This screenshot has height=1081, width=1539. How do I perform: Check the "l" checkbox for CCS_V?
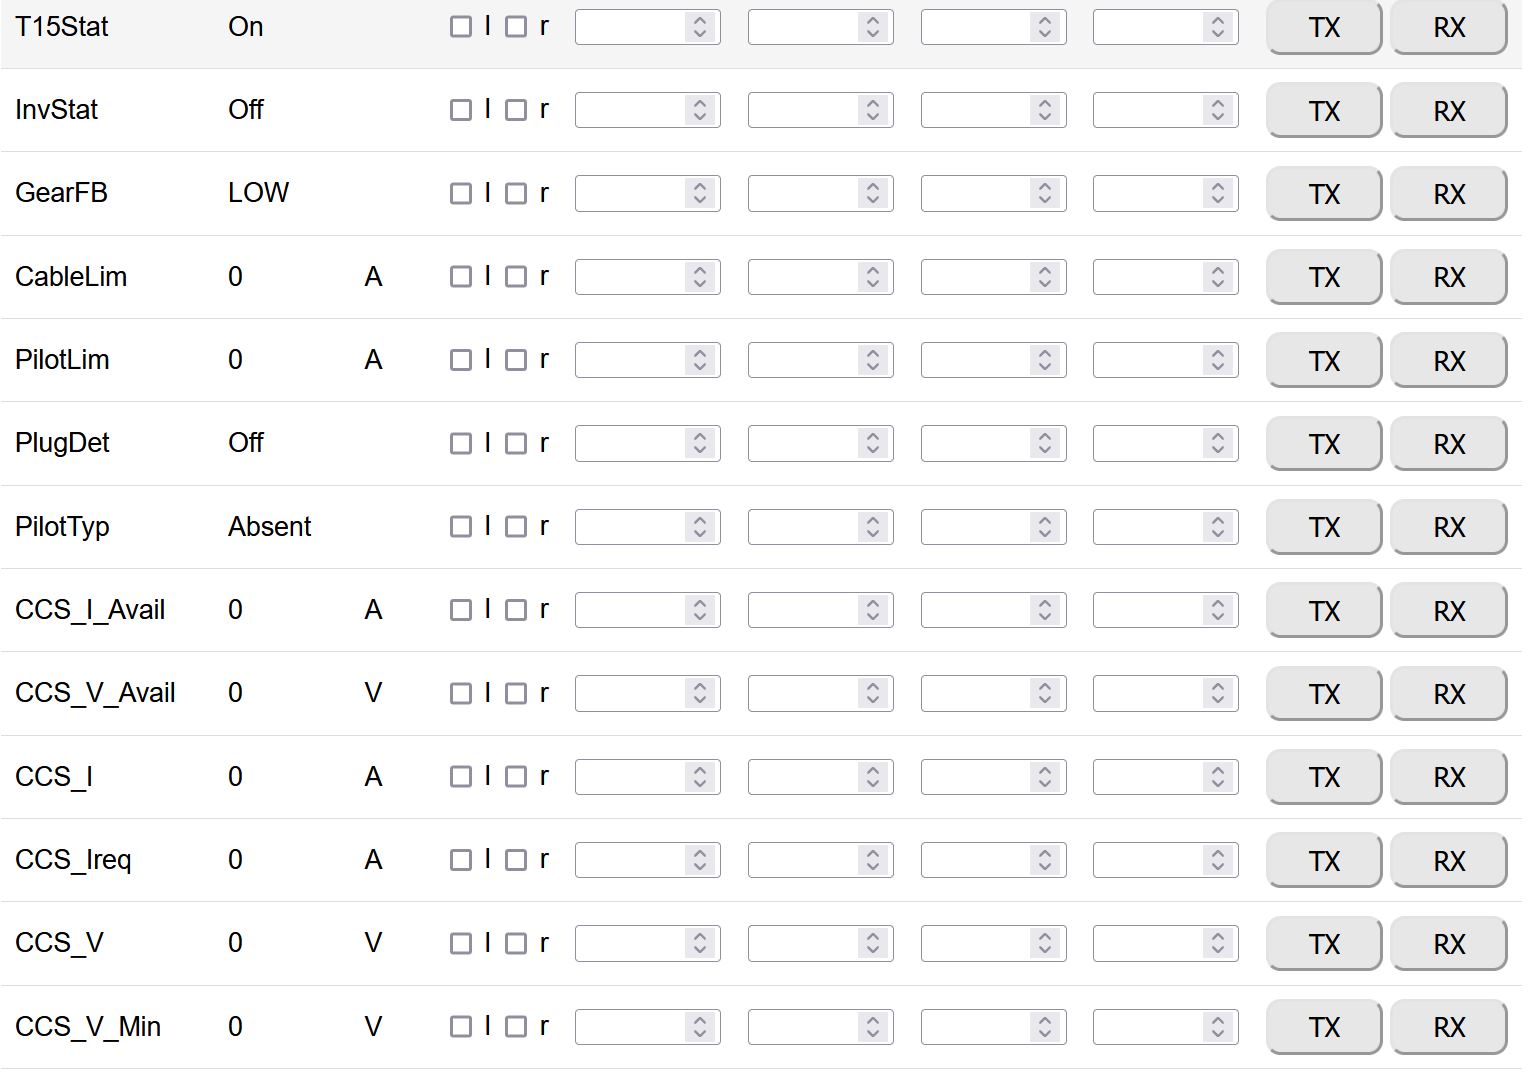[461, 943]
